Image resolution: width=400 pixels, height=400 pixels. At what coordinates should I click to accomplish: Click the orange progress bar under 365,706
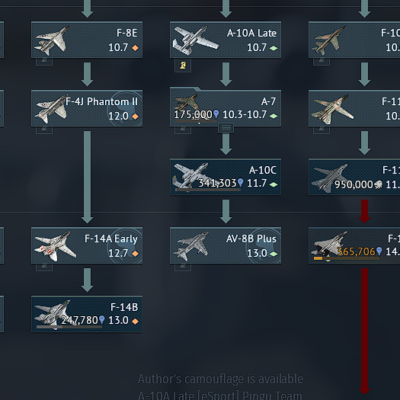[318, 258]
